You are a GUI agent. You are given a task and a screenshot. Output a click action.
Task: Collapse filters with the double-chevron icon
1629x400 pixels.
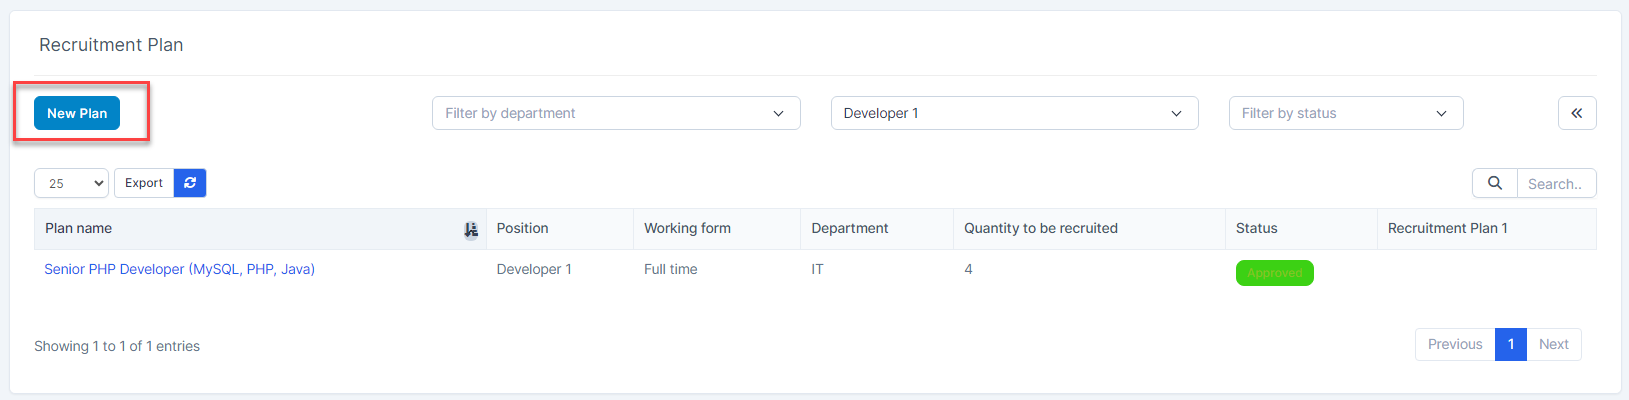tap(1576, 113)
